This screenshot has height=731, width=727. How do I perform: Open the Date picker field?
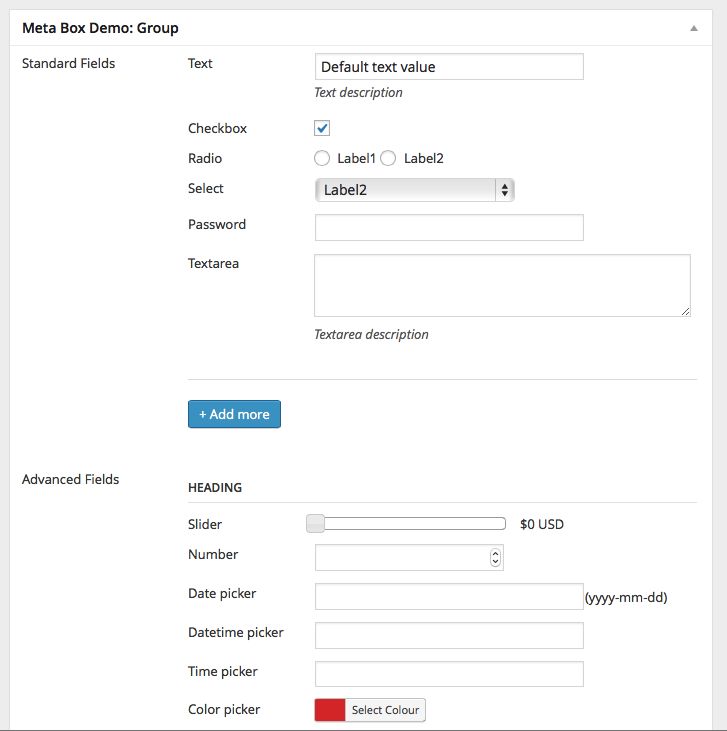coord(448,597)
